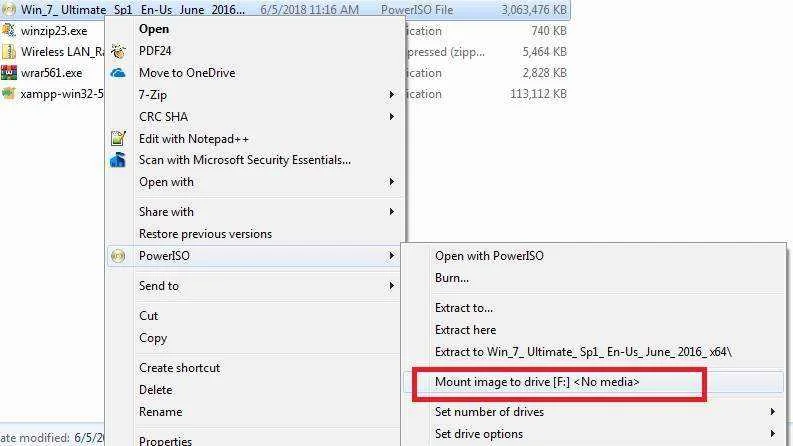Click the 6/5/2018 11:16 AM date cell
The width and height of the screenshot is (793, 446).
click(x=310, y=10)
